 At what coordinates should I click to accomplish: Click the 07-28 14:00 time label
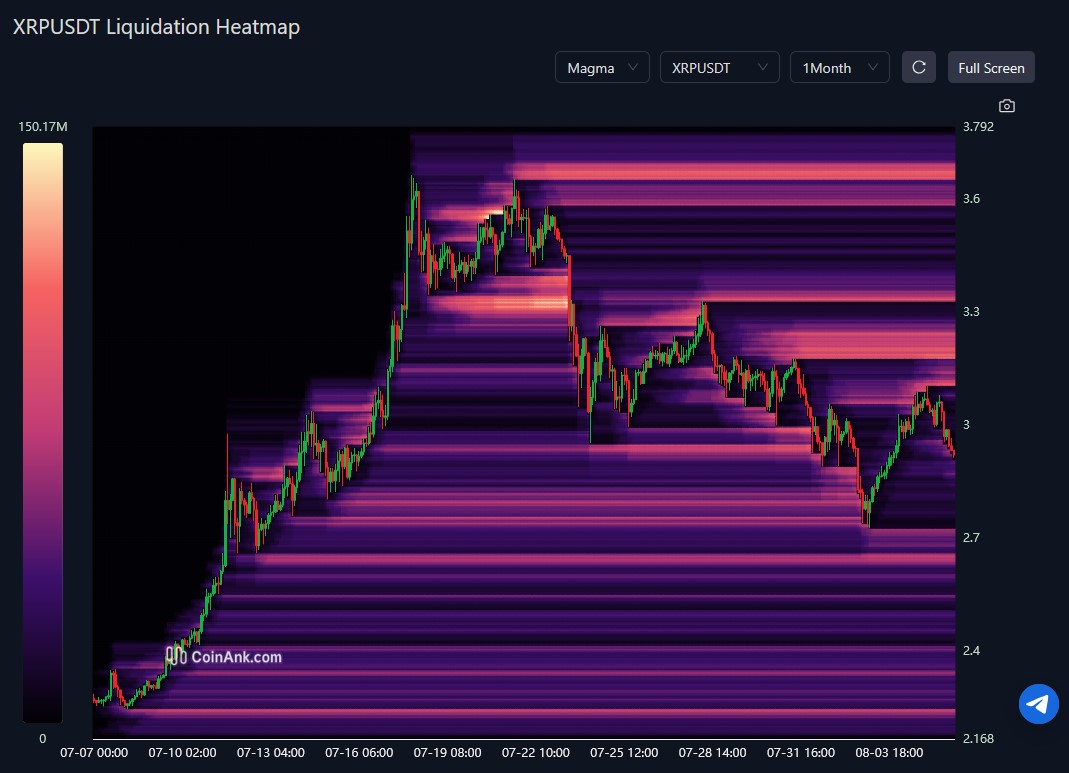[712, 753]
